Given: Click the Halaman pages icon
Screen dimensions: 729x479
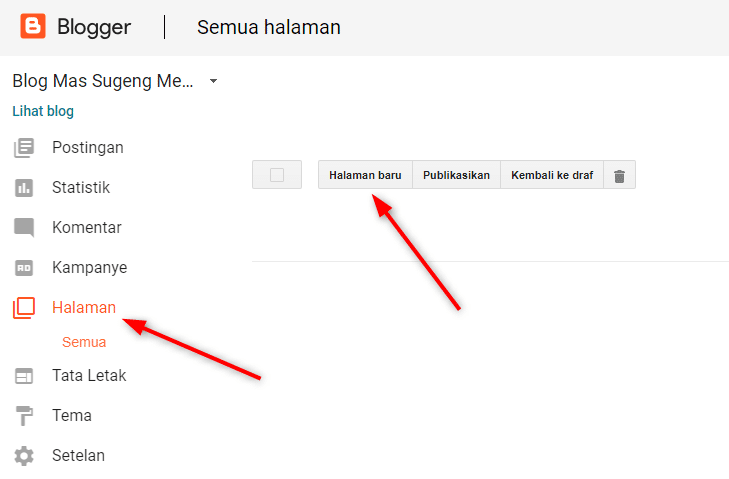Looking at the screenshot, I should coord(24,308).
